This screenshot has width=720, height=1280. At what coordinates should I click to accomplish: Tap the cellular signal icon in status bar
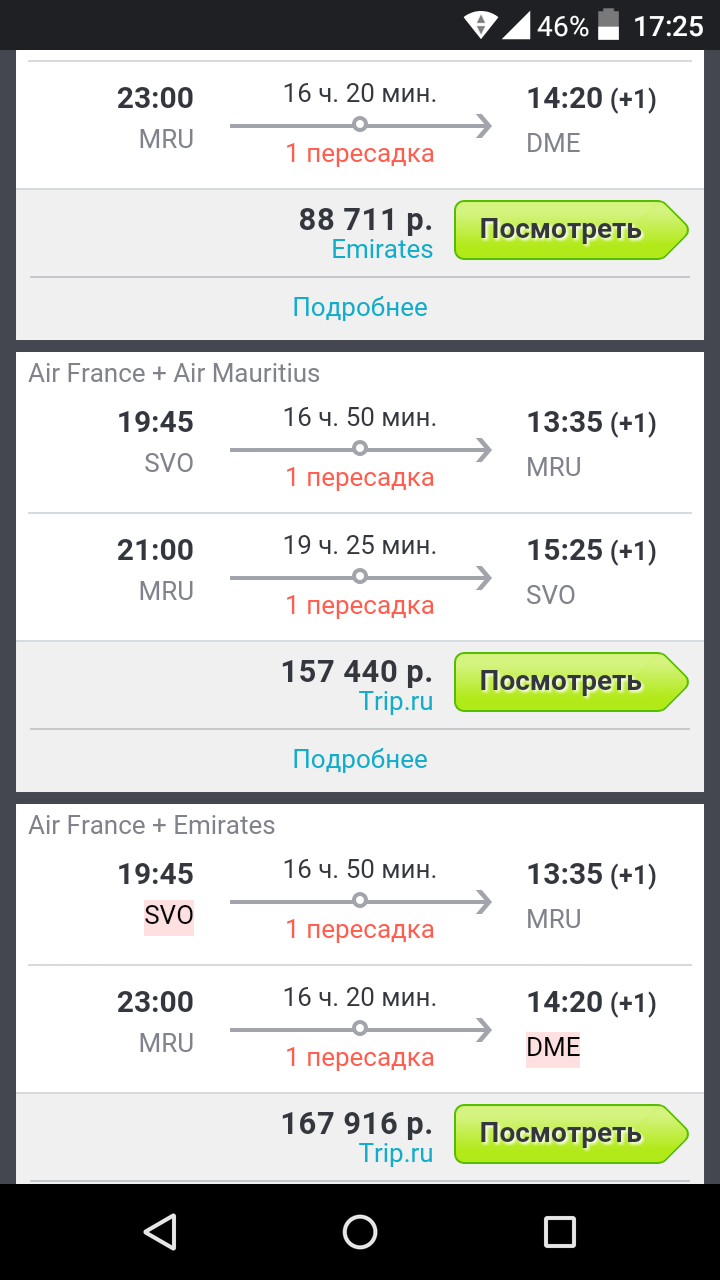[516, 25]
